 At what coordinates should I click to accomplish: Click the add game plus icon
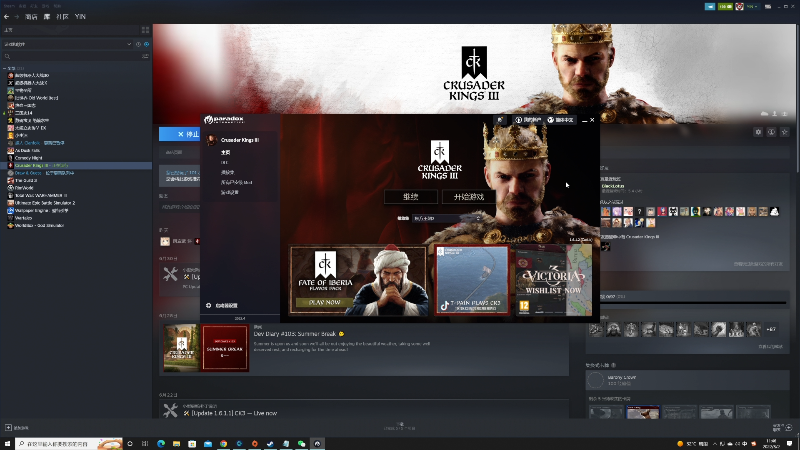click(x=8, y=428)
